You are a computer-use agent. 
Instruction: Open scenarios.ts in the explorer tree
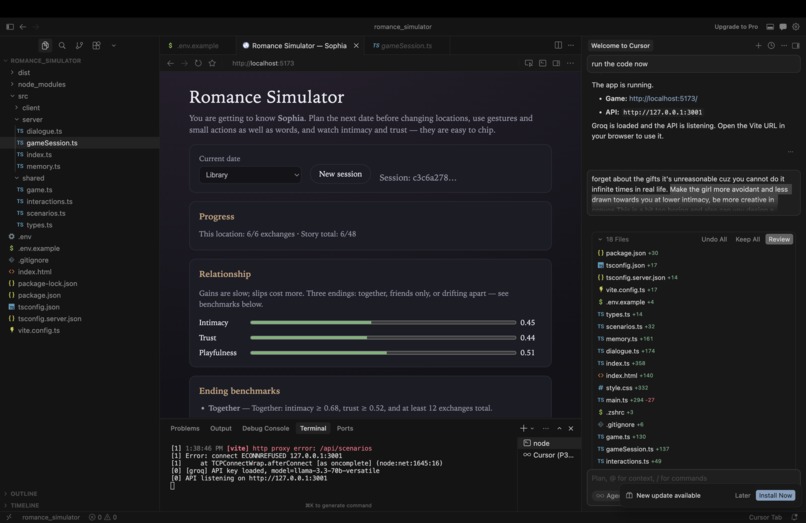[x=46, y=213]
